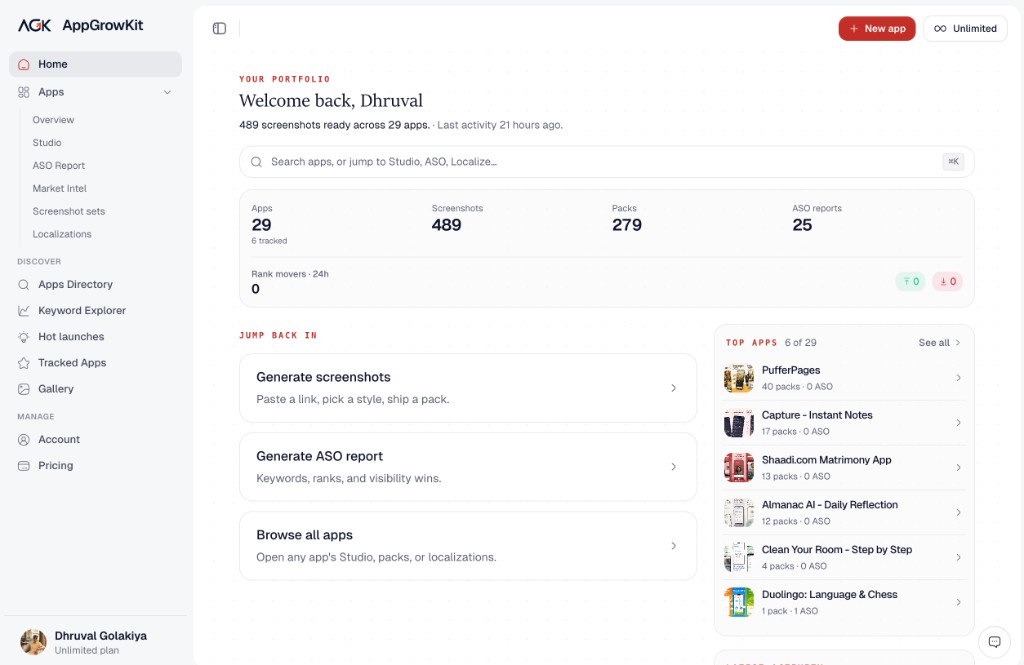Screen dimensions: 1024x665
Task: Click the red rank down badge
Action: click(947, 282)
